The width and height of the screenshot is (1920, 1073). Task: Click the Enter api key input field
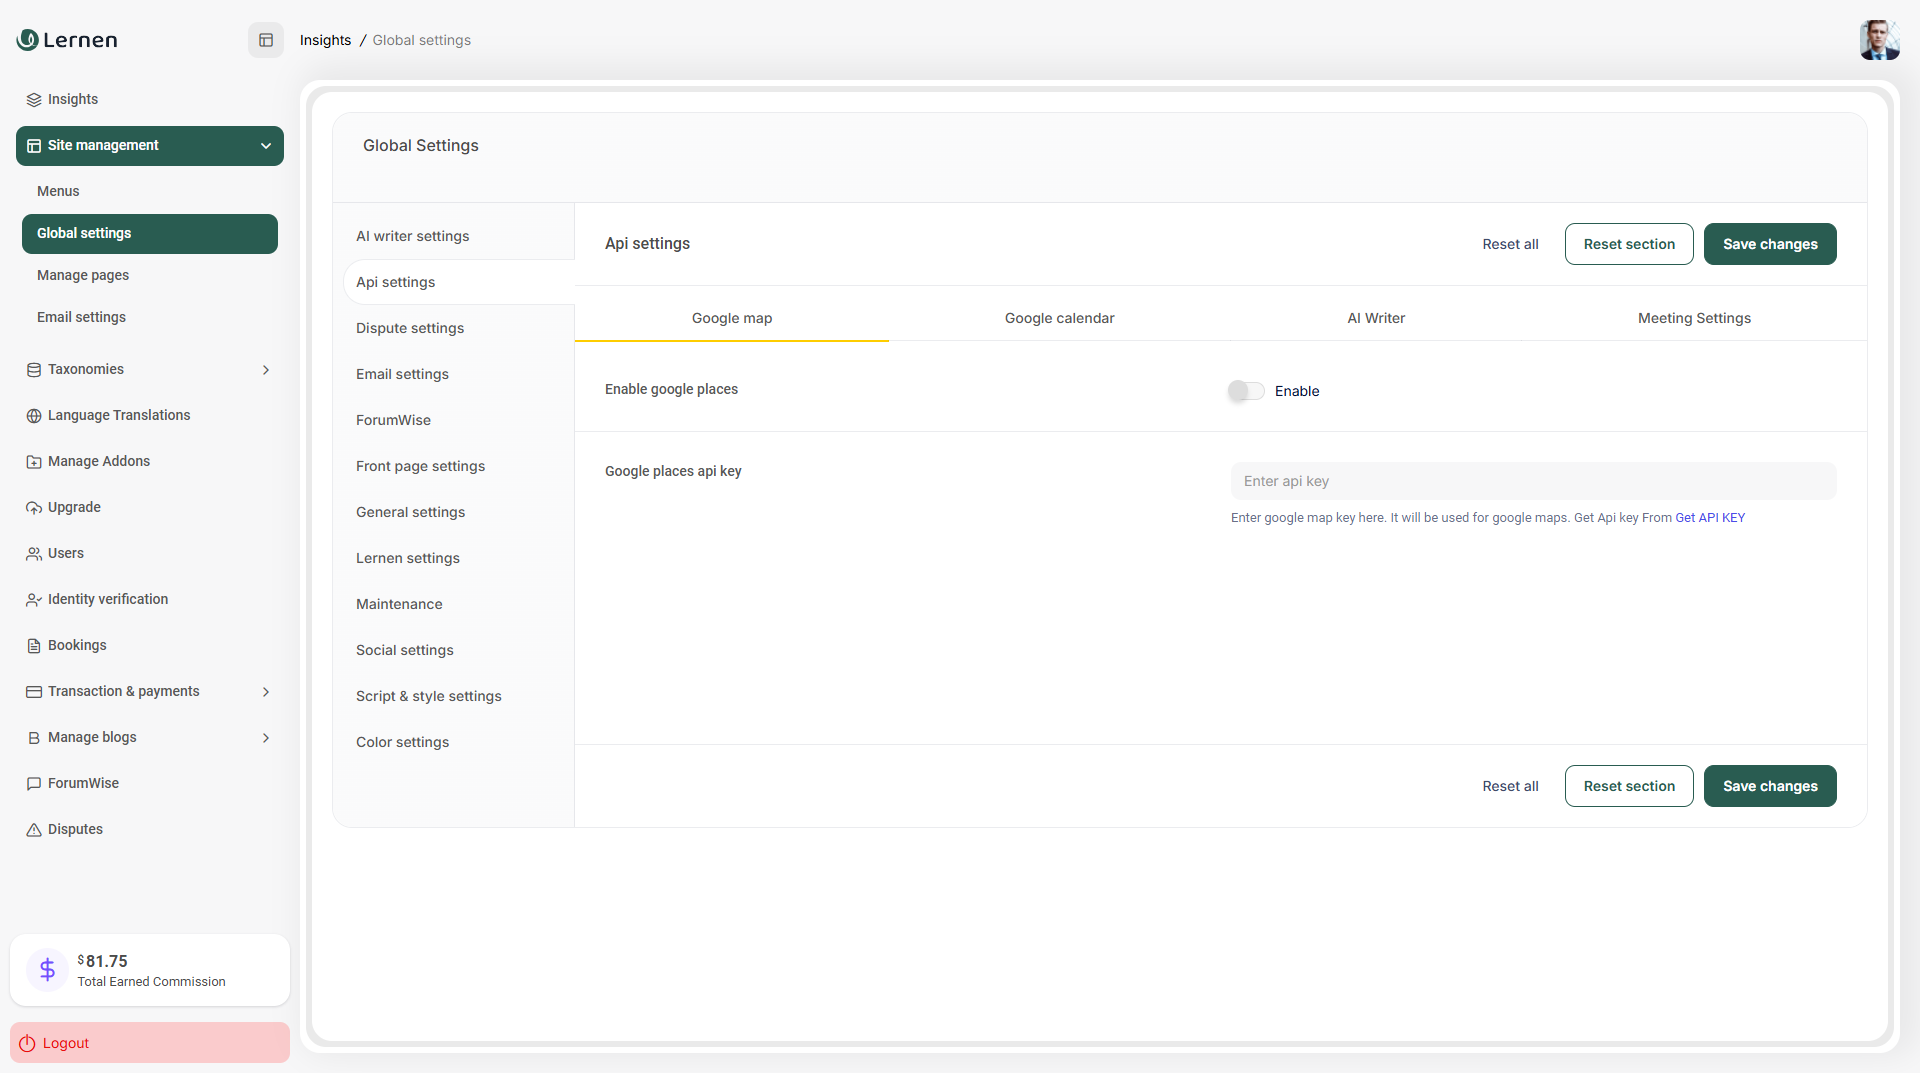(x=1533, y=481)
